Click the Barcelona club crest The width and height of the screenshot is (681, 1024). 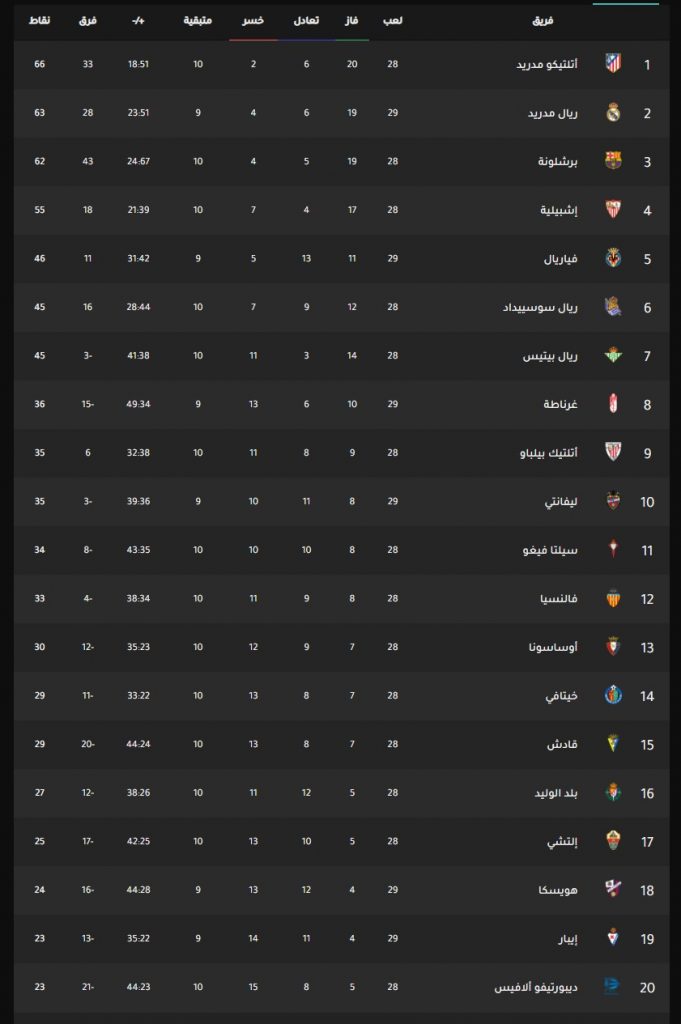613,161
